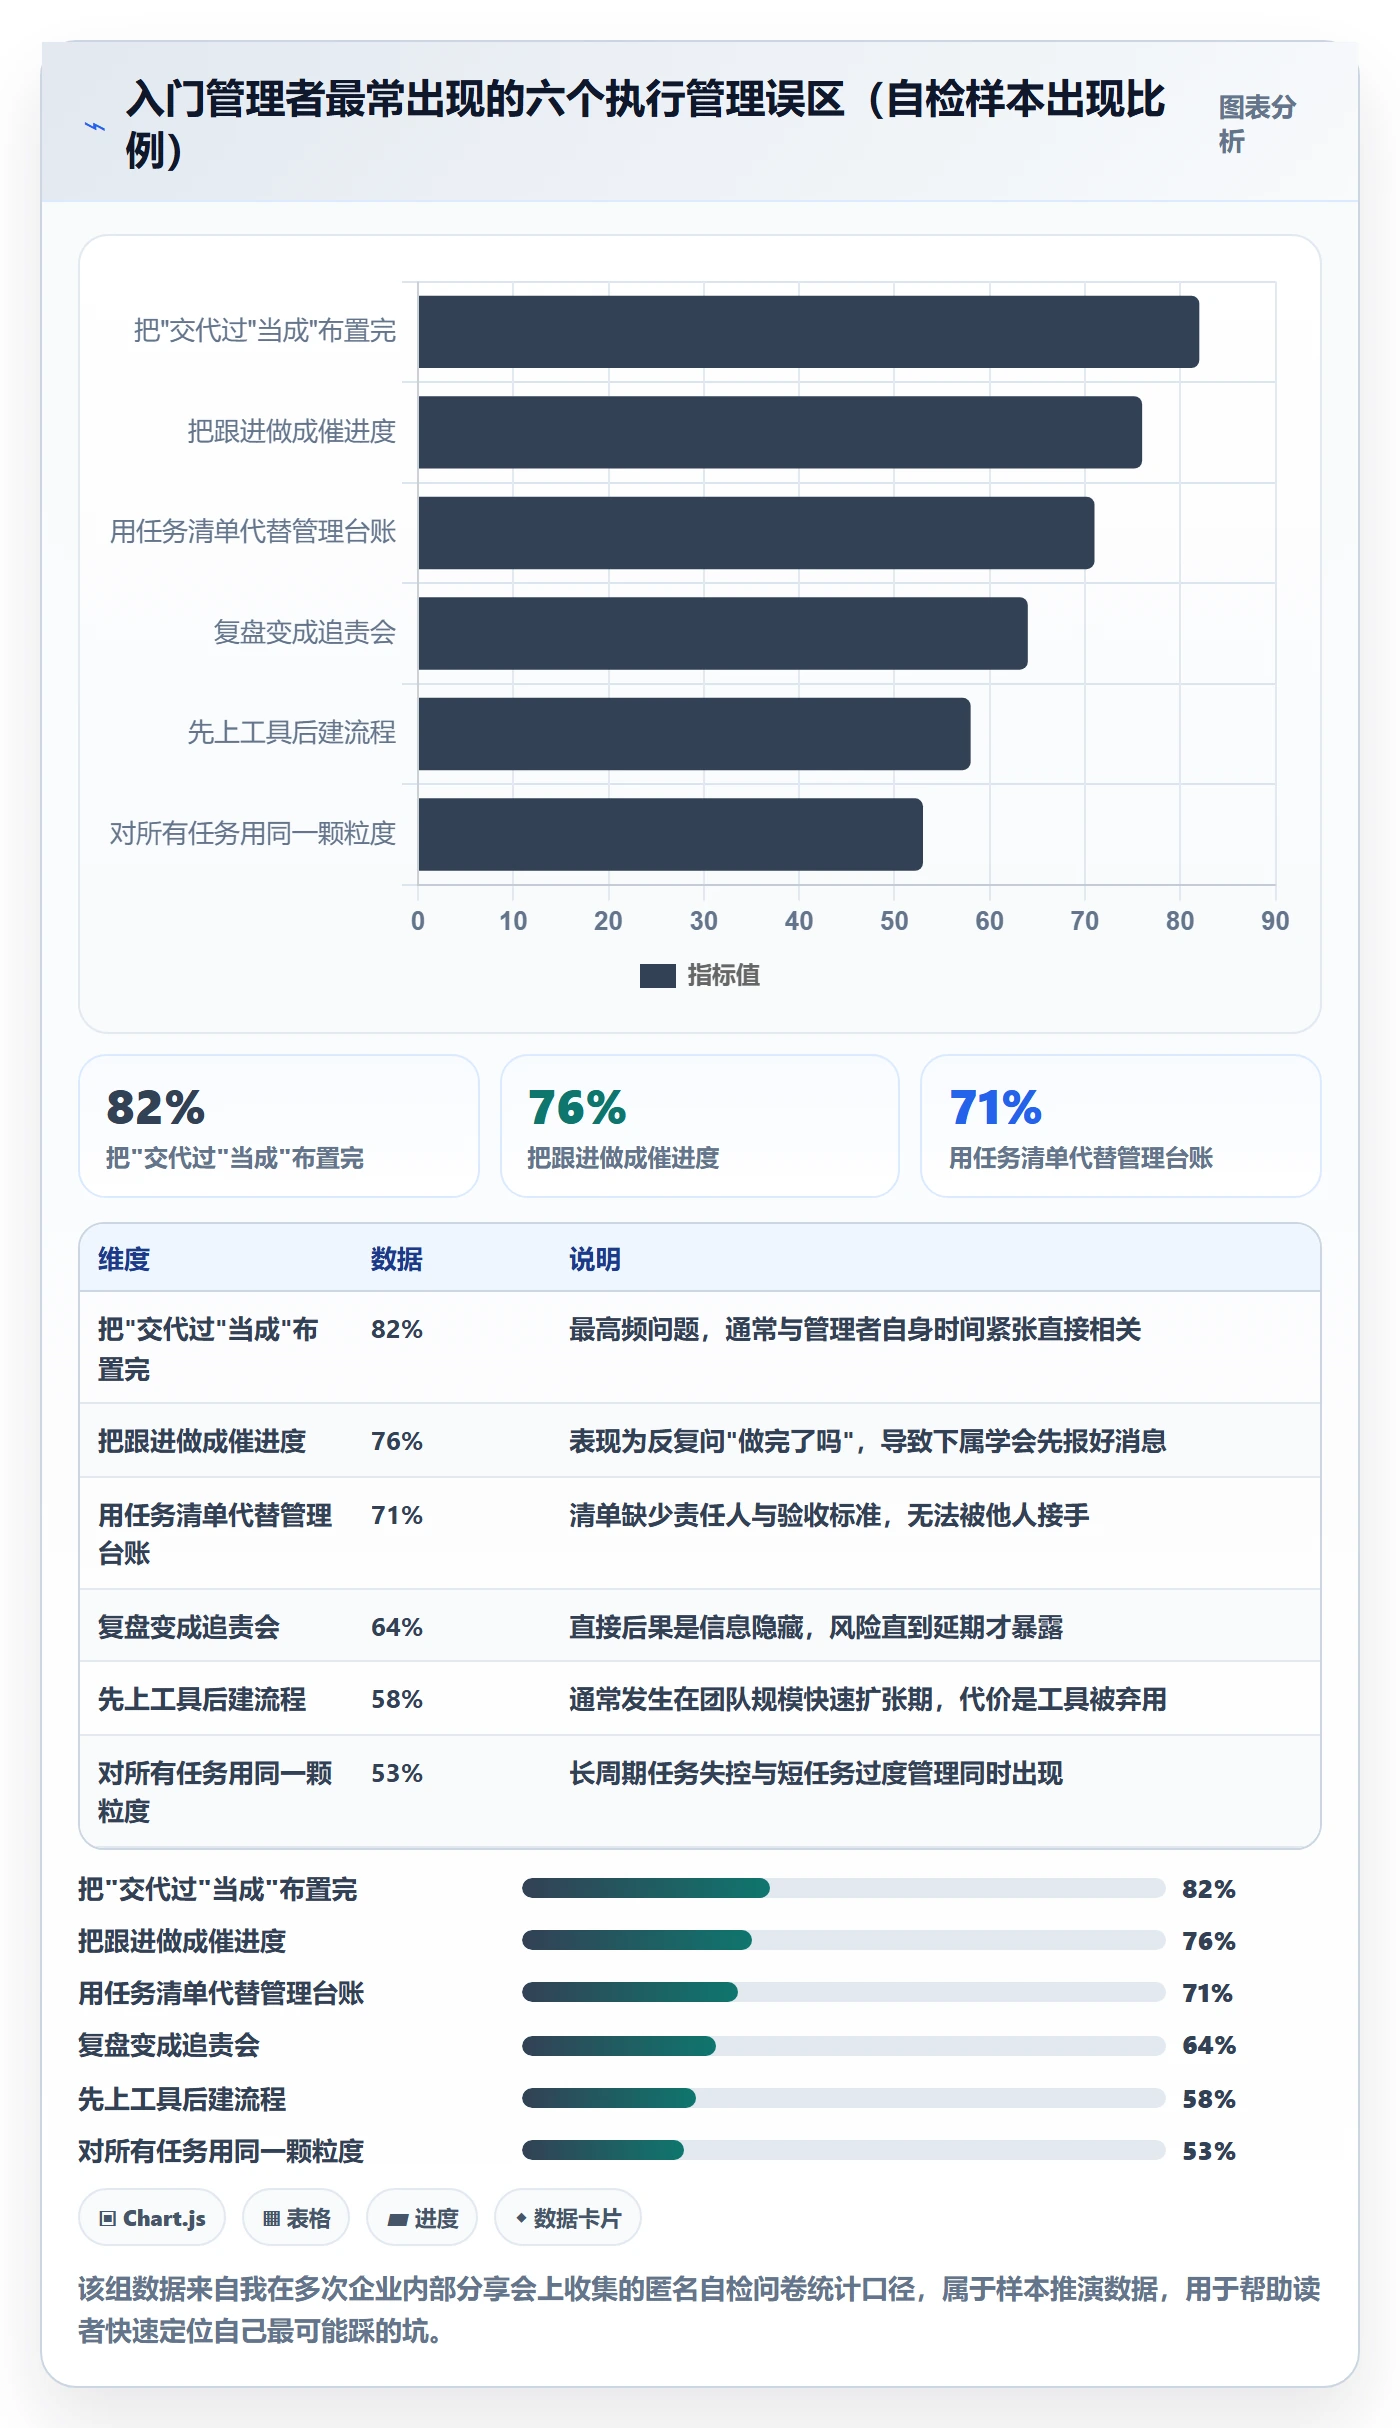This screenshot has width=1400, height=2428.
Task: Click the progress bar for 先上工具后建流程
Action: pyautogui.click(x=844, y=2097)
